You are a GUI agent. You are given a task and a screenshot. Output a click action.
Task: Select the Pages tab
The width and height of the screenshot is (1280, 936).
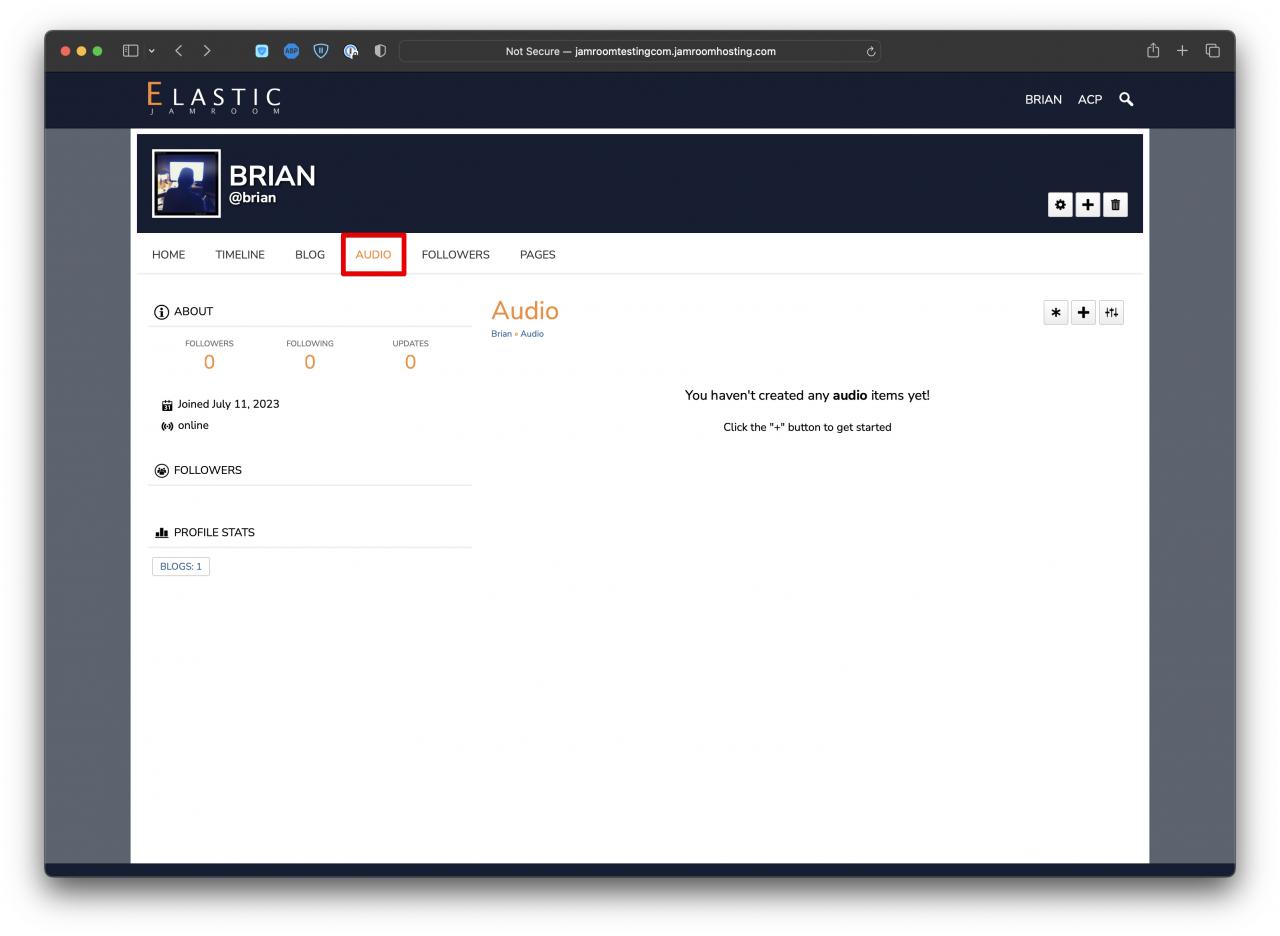coord(537,255)
